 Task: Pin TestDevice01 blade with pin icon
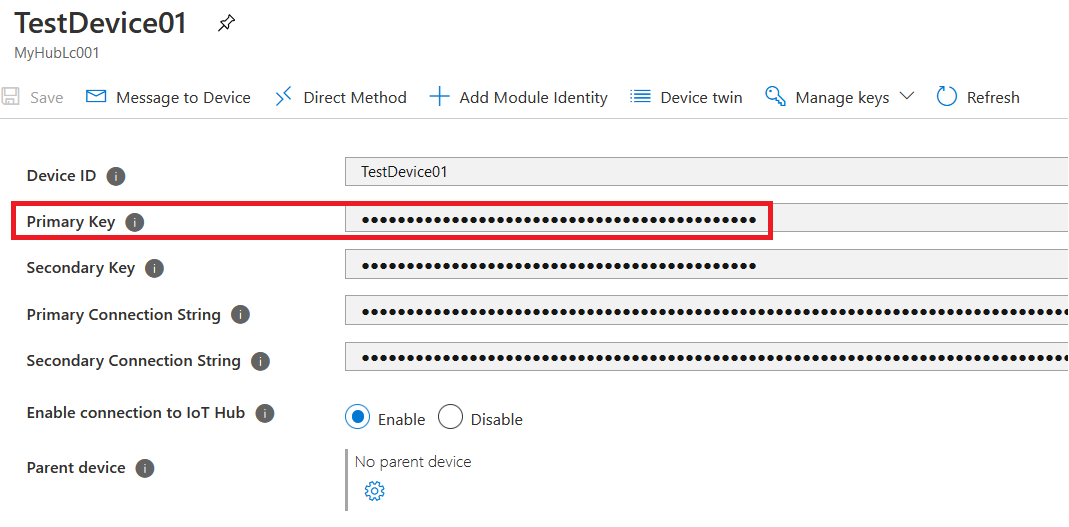point(226,24)
